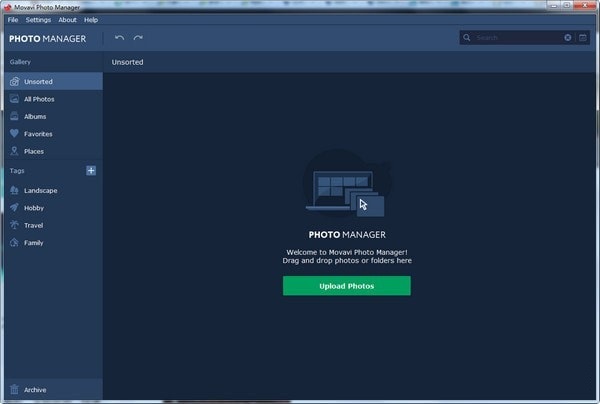Click the Gallery section heading
Viewport: 600px width, 404px height.
pos(20,62)
